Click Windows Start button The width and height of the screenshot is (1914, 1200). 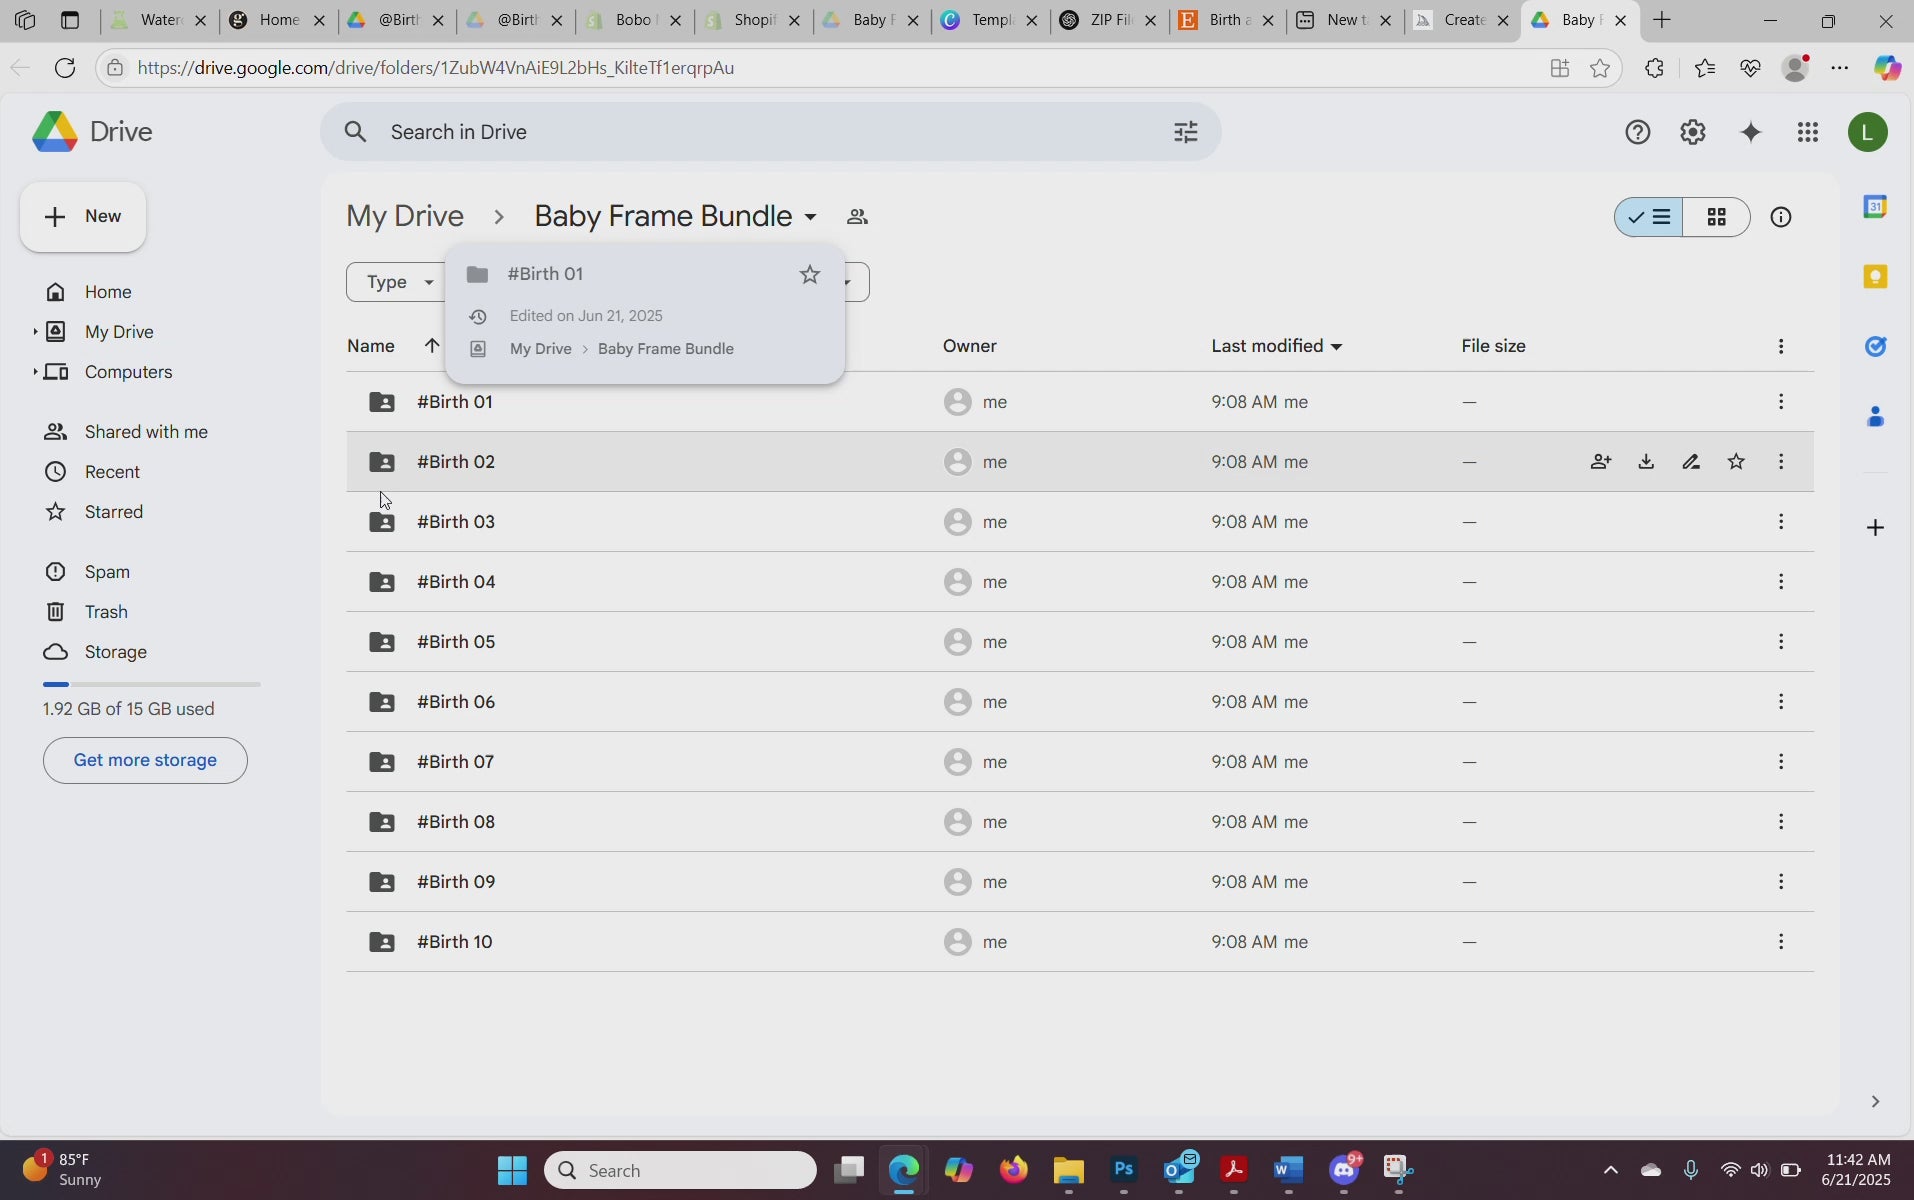[512, 1170]
